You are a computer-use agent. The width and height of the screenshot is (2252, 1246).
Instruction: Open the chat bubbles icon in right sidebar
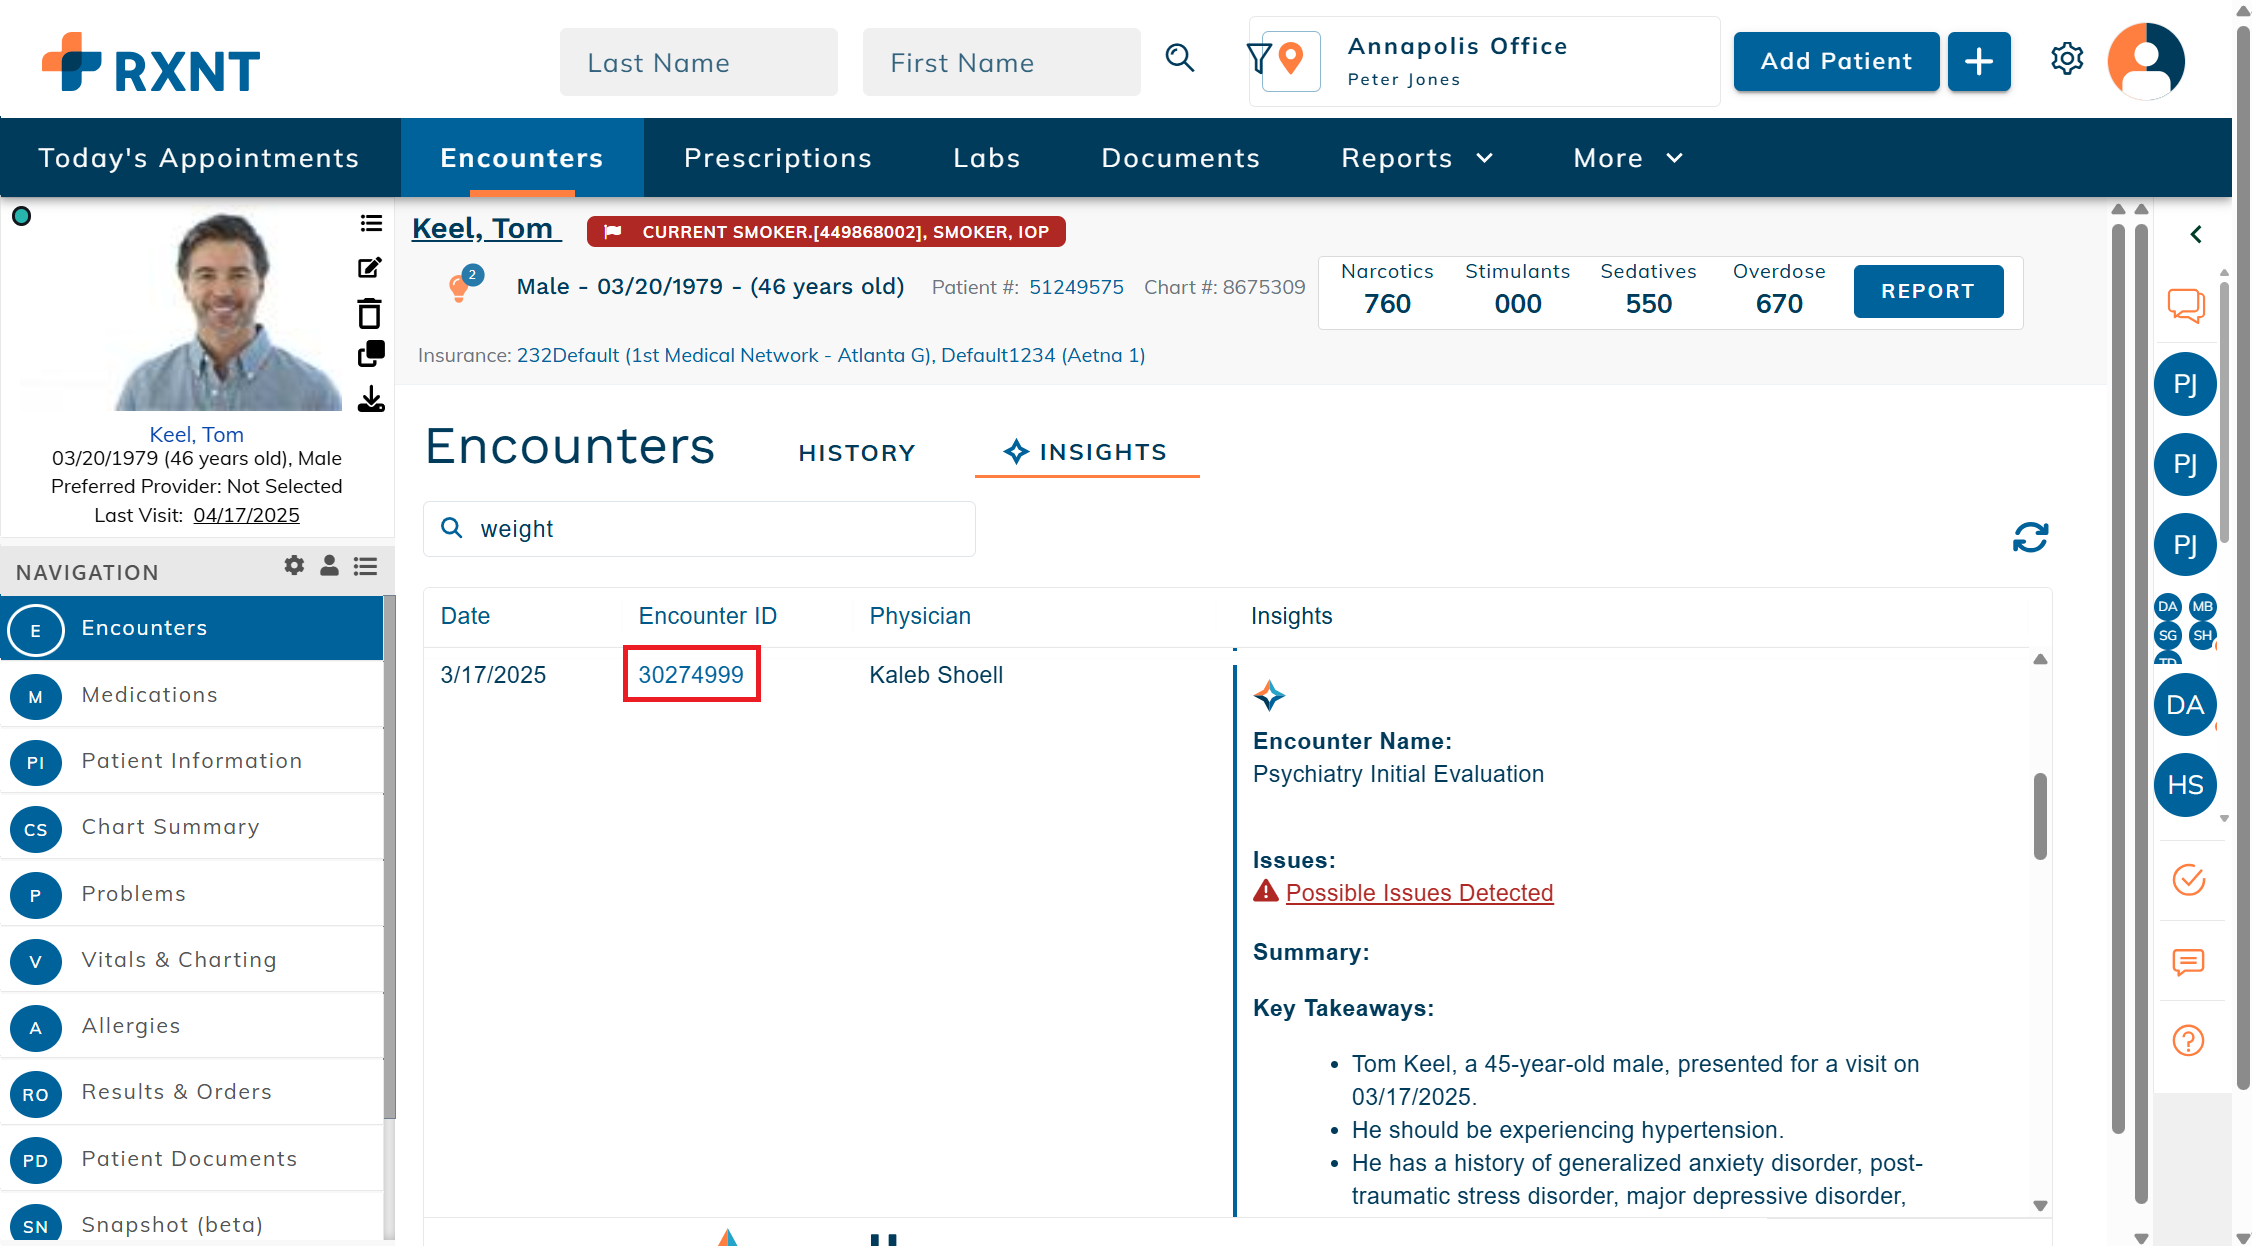(2186, 305)
